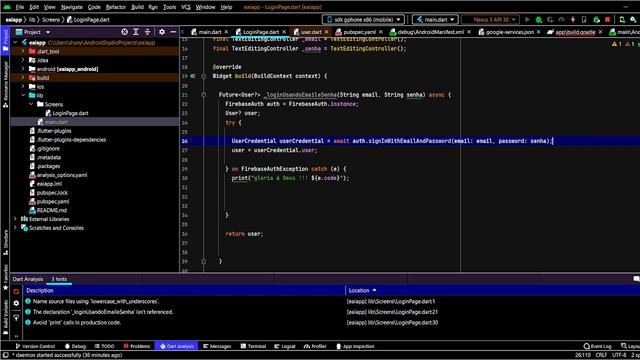Open the Logcat tool window
This screenshot has width=640, height=360.
coord(285,346)
